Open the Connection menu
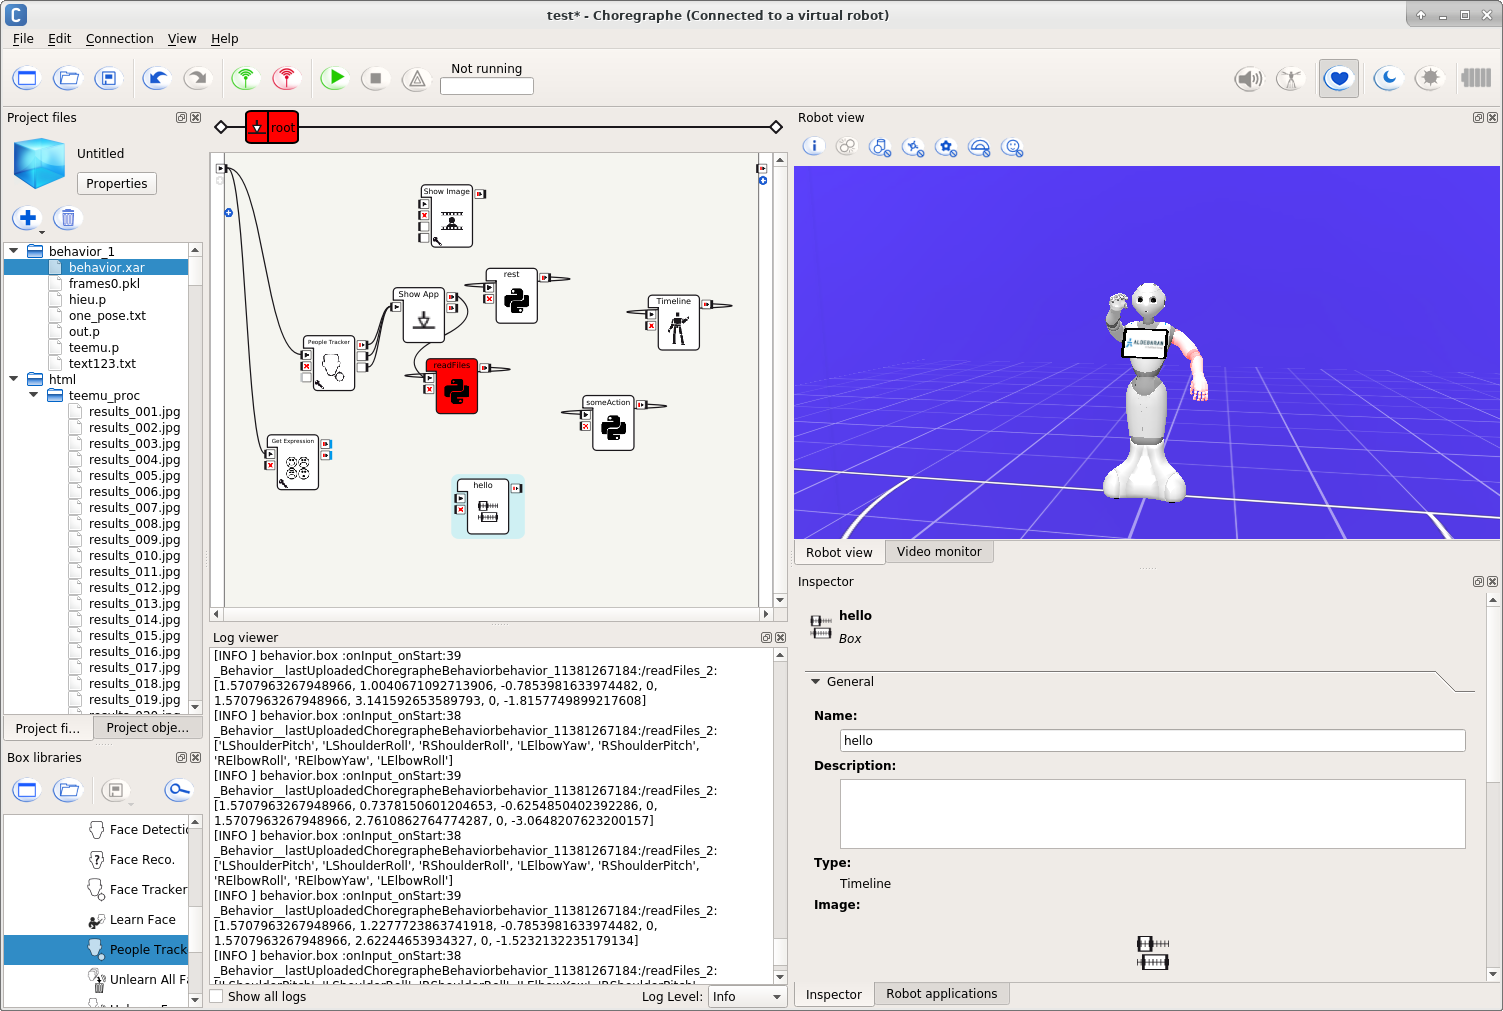Image resolution: width=1503 pixels, height=1011 pixels. pyautogui.click(x=120, y=38)
